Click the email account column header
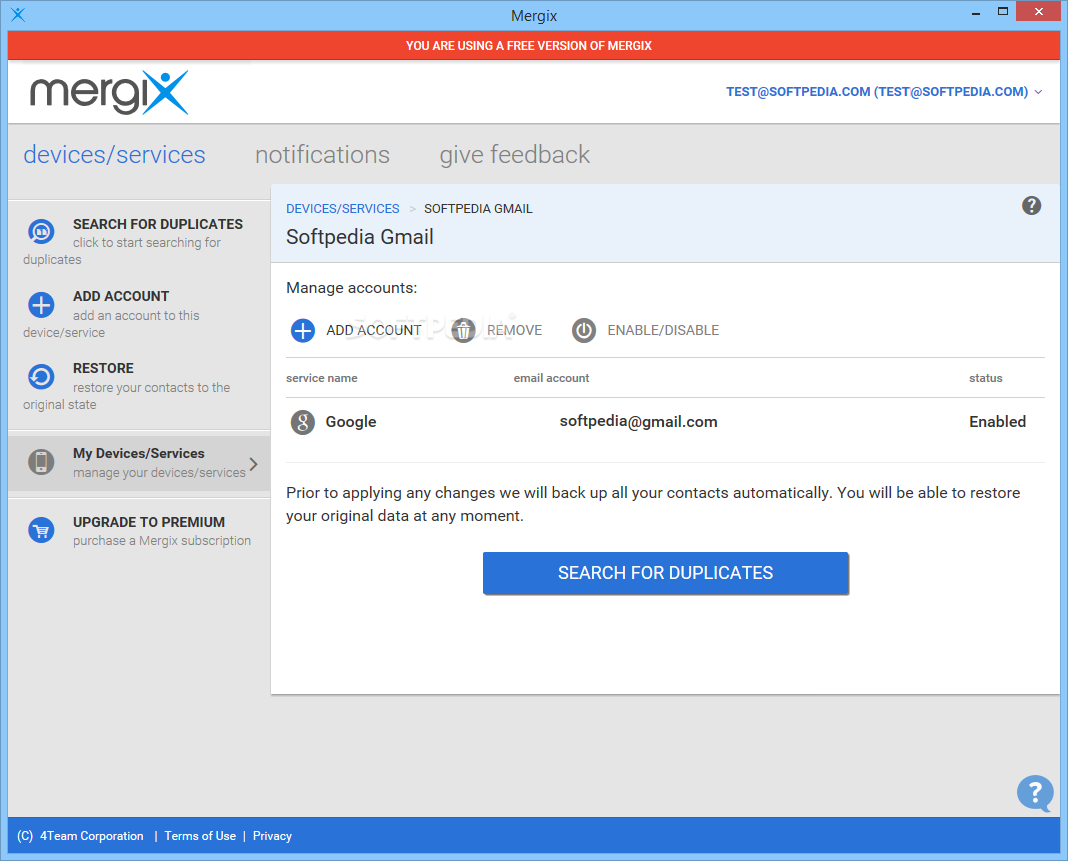 coord(551,378)
